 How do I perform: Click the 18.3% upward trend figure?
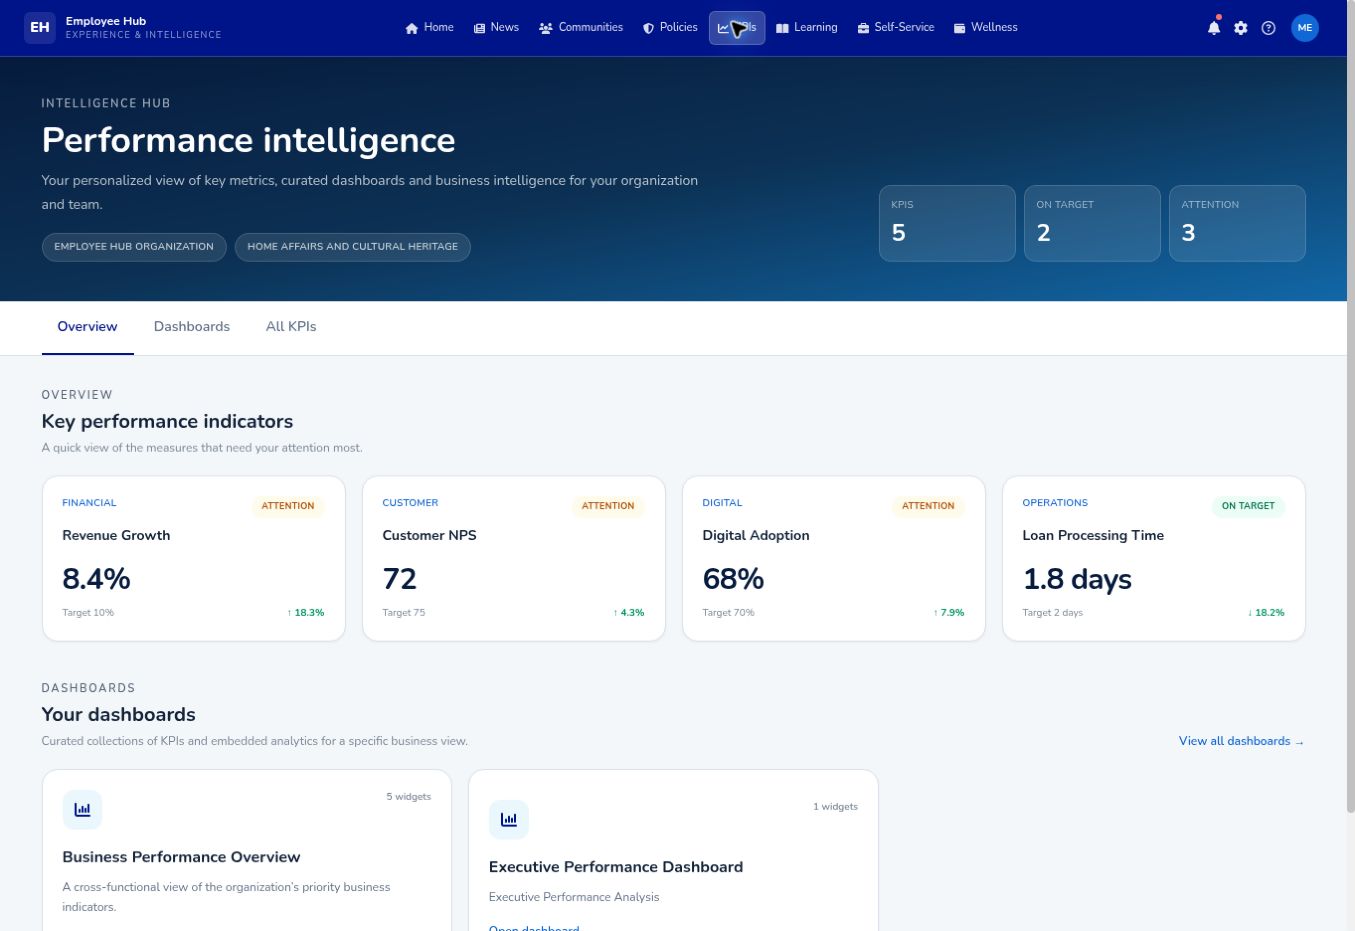[x=306, y=613]
